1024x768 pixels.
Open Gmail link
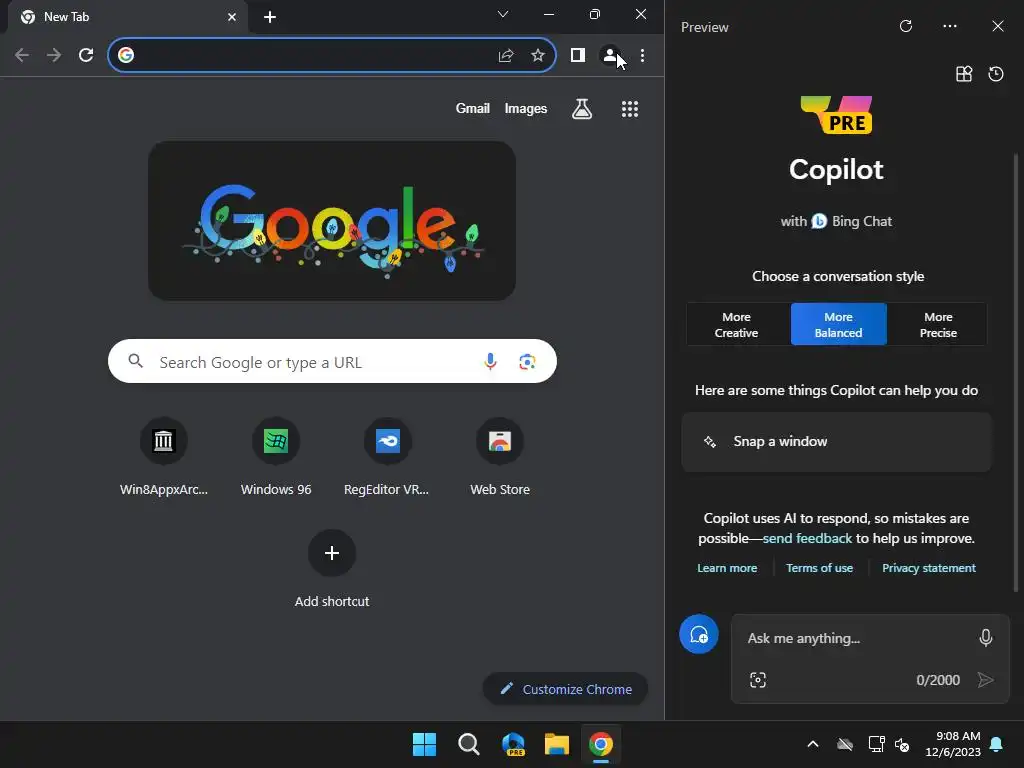472,108
